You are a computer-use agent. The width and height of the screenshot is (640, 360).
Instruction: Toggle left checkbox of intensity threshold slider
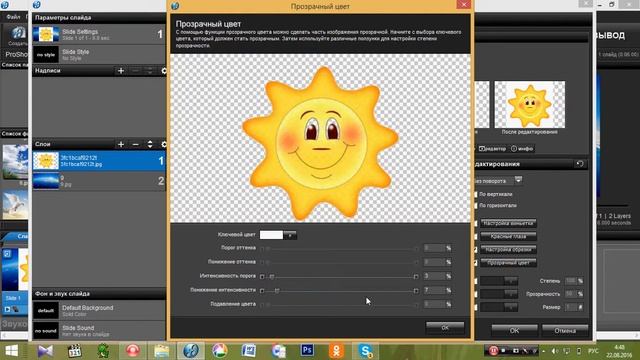coord(262,277)
